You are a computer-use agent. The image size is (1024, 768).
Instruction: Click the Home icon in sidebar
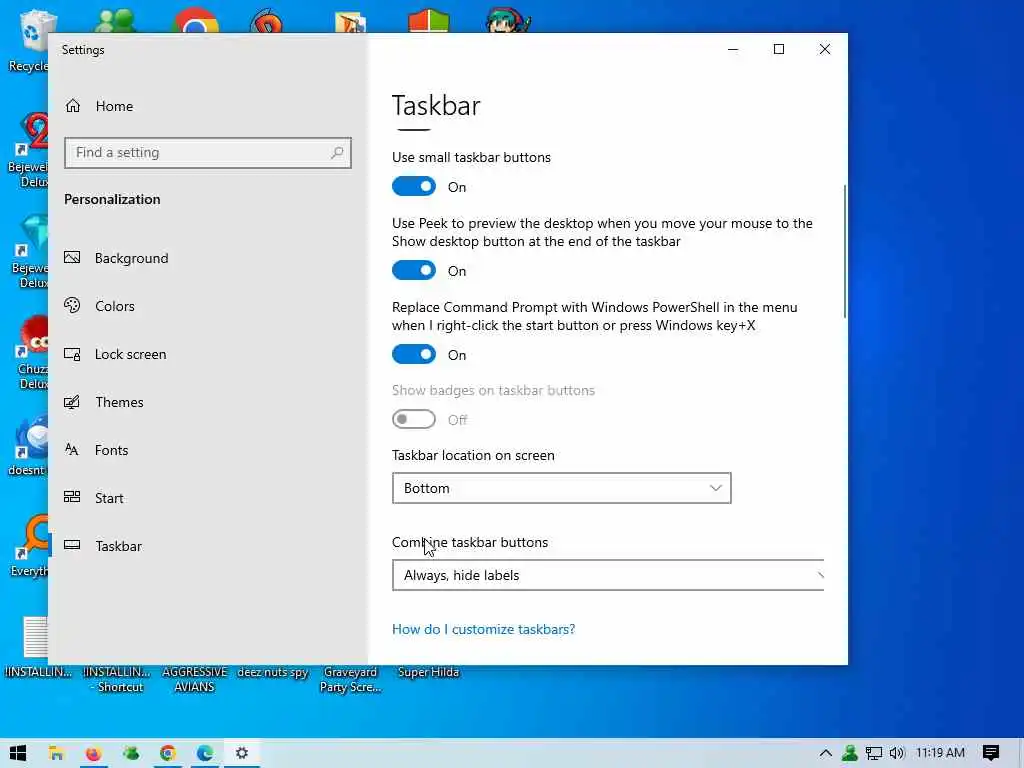72,106
